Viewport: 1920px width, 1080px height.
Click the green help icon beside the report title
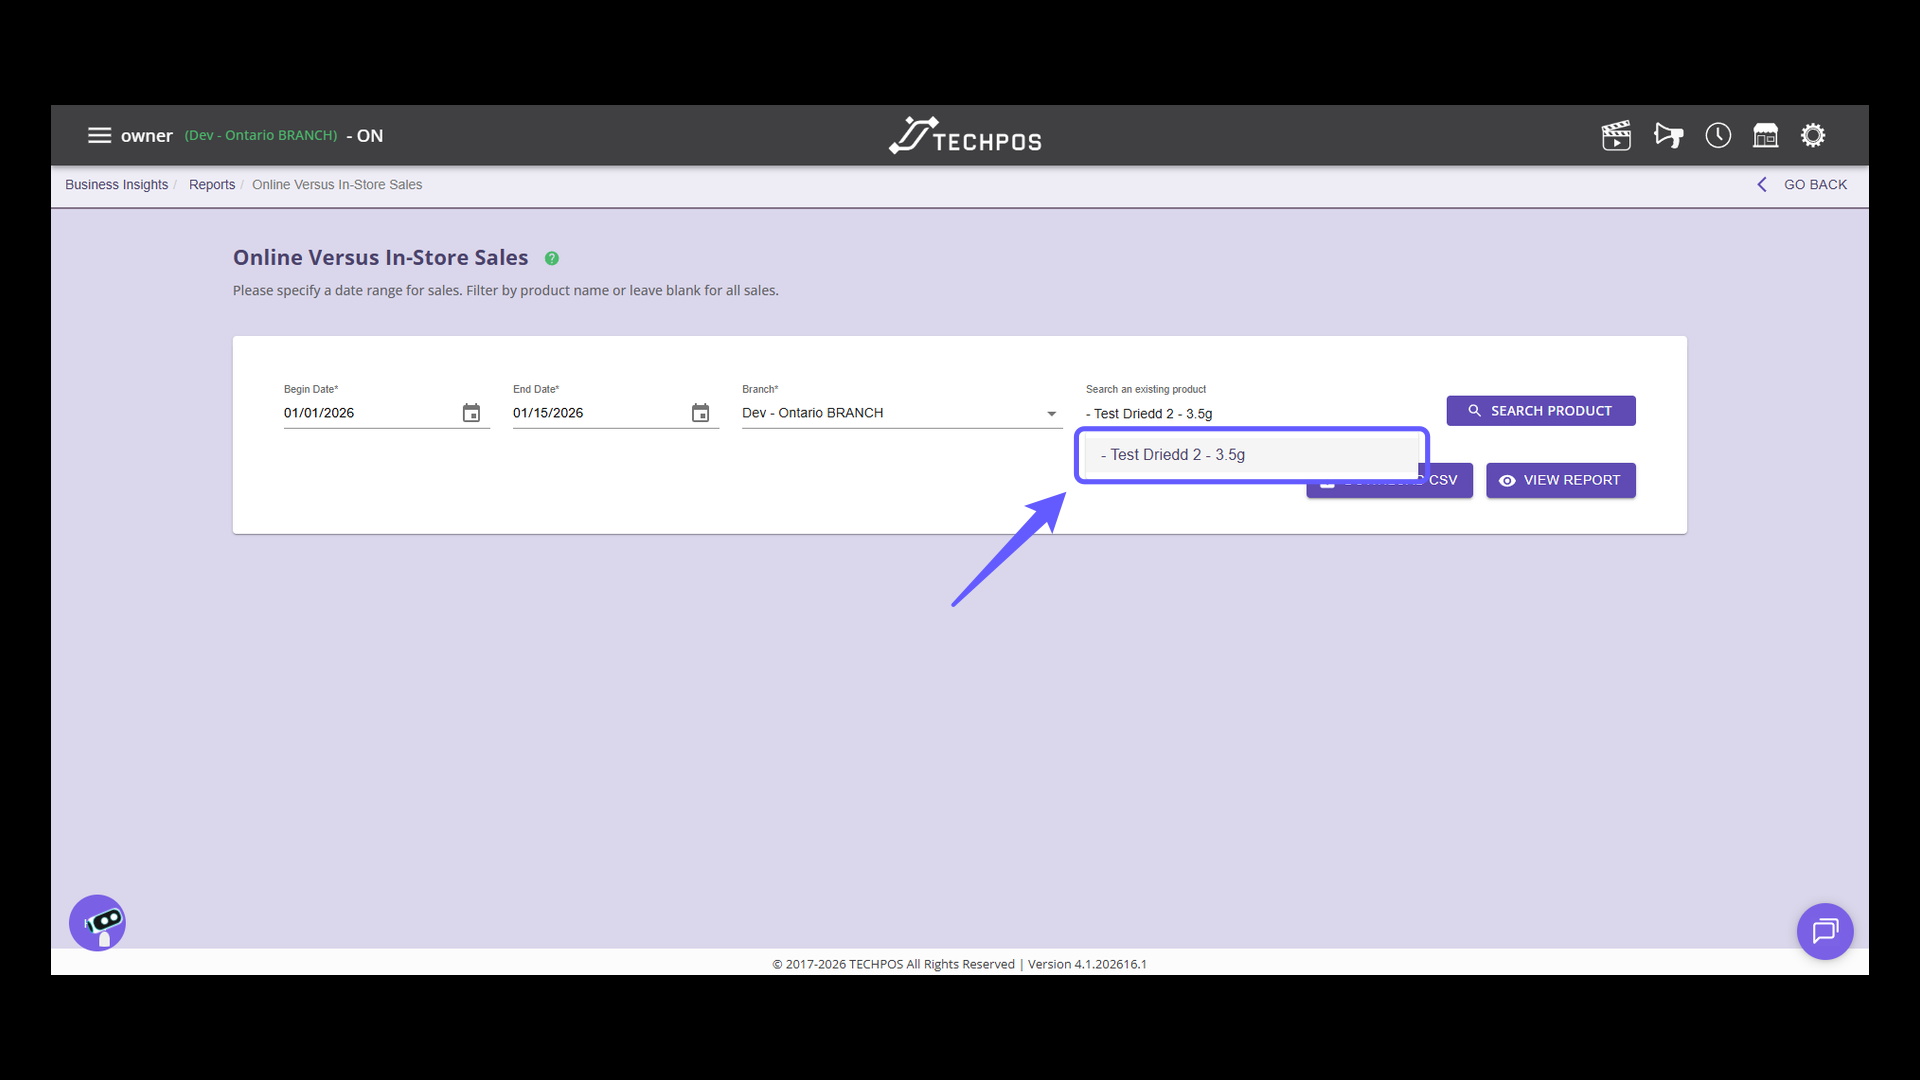coord(551,258)
